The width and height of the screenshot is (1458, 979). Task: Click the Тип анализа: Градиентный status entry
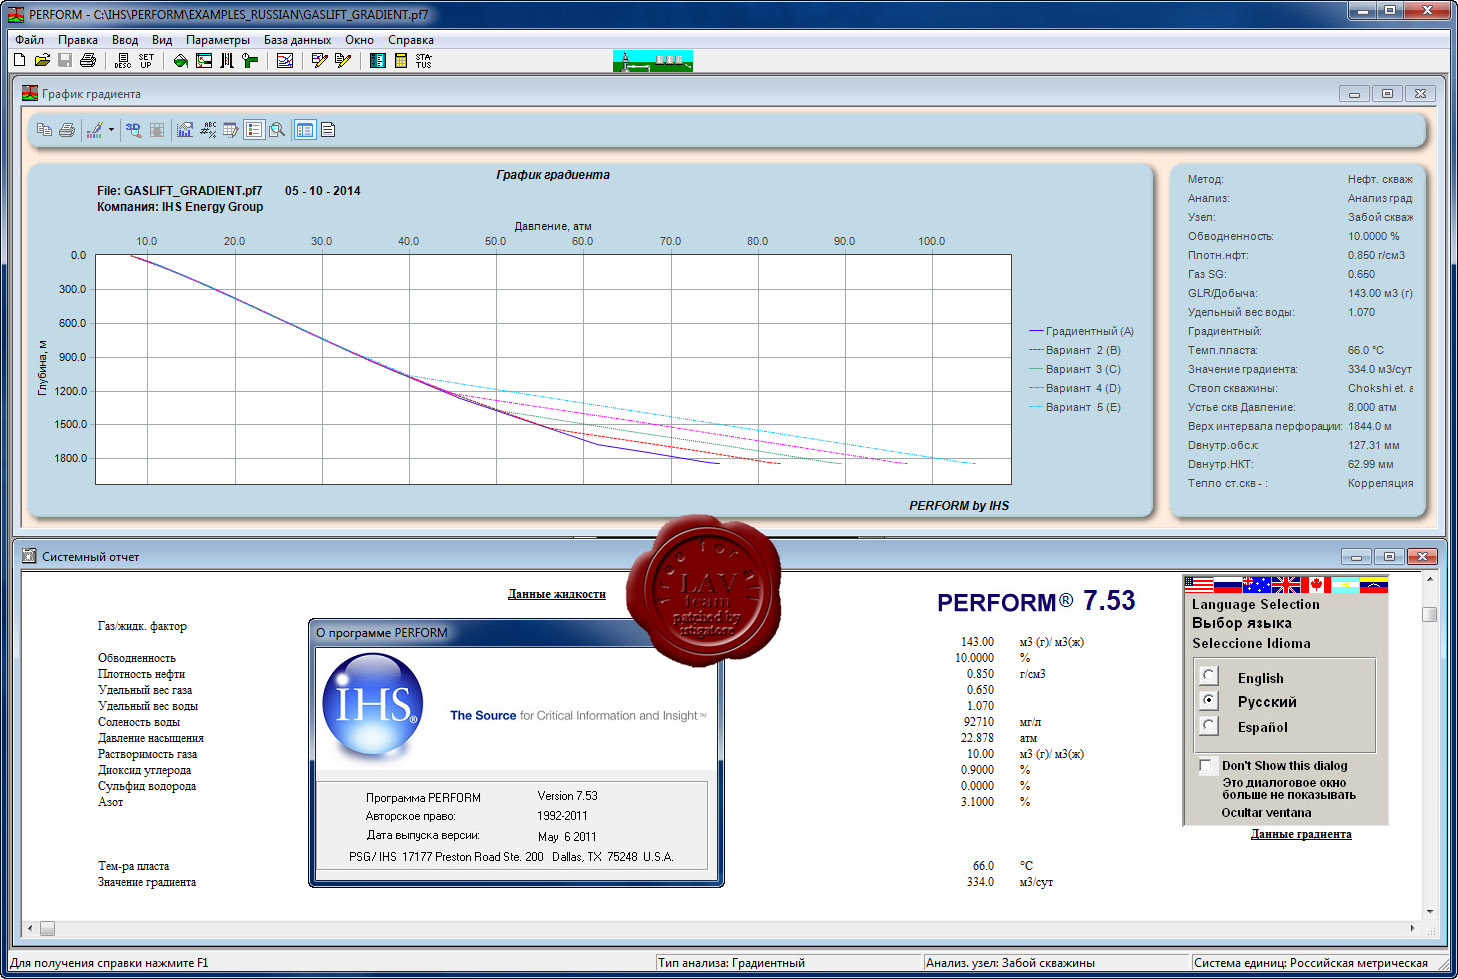click(x=732, y=963)
